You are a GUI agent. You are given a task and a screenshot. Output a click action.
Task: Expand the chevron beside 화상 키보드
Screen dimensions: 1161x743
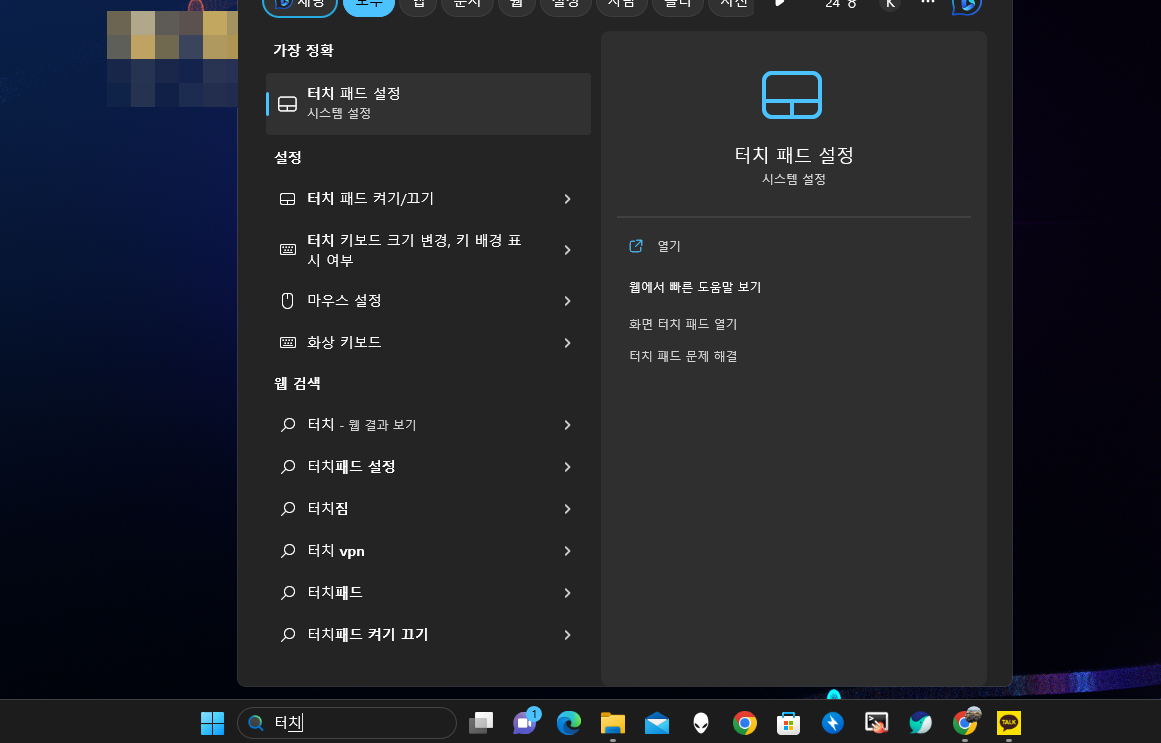click(x=567, y=343)
